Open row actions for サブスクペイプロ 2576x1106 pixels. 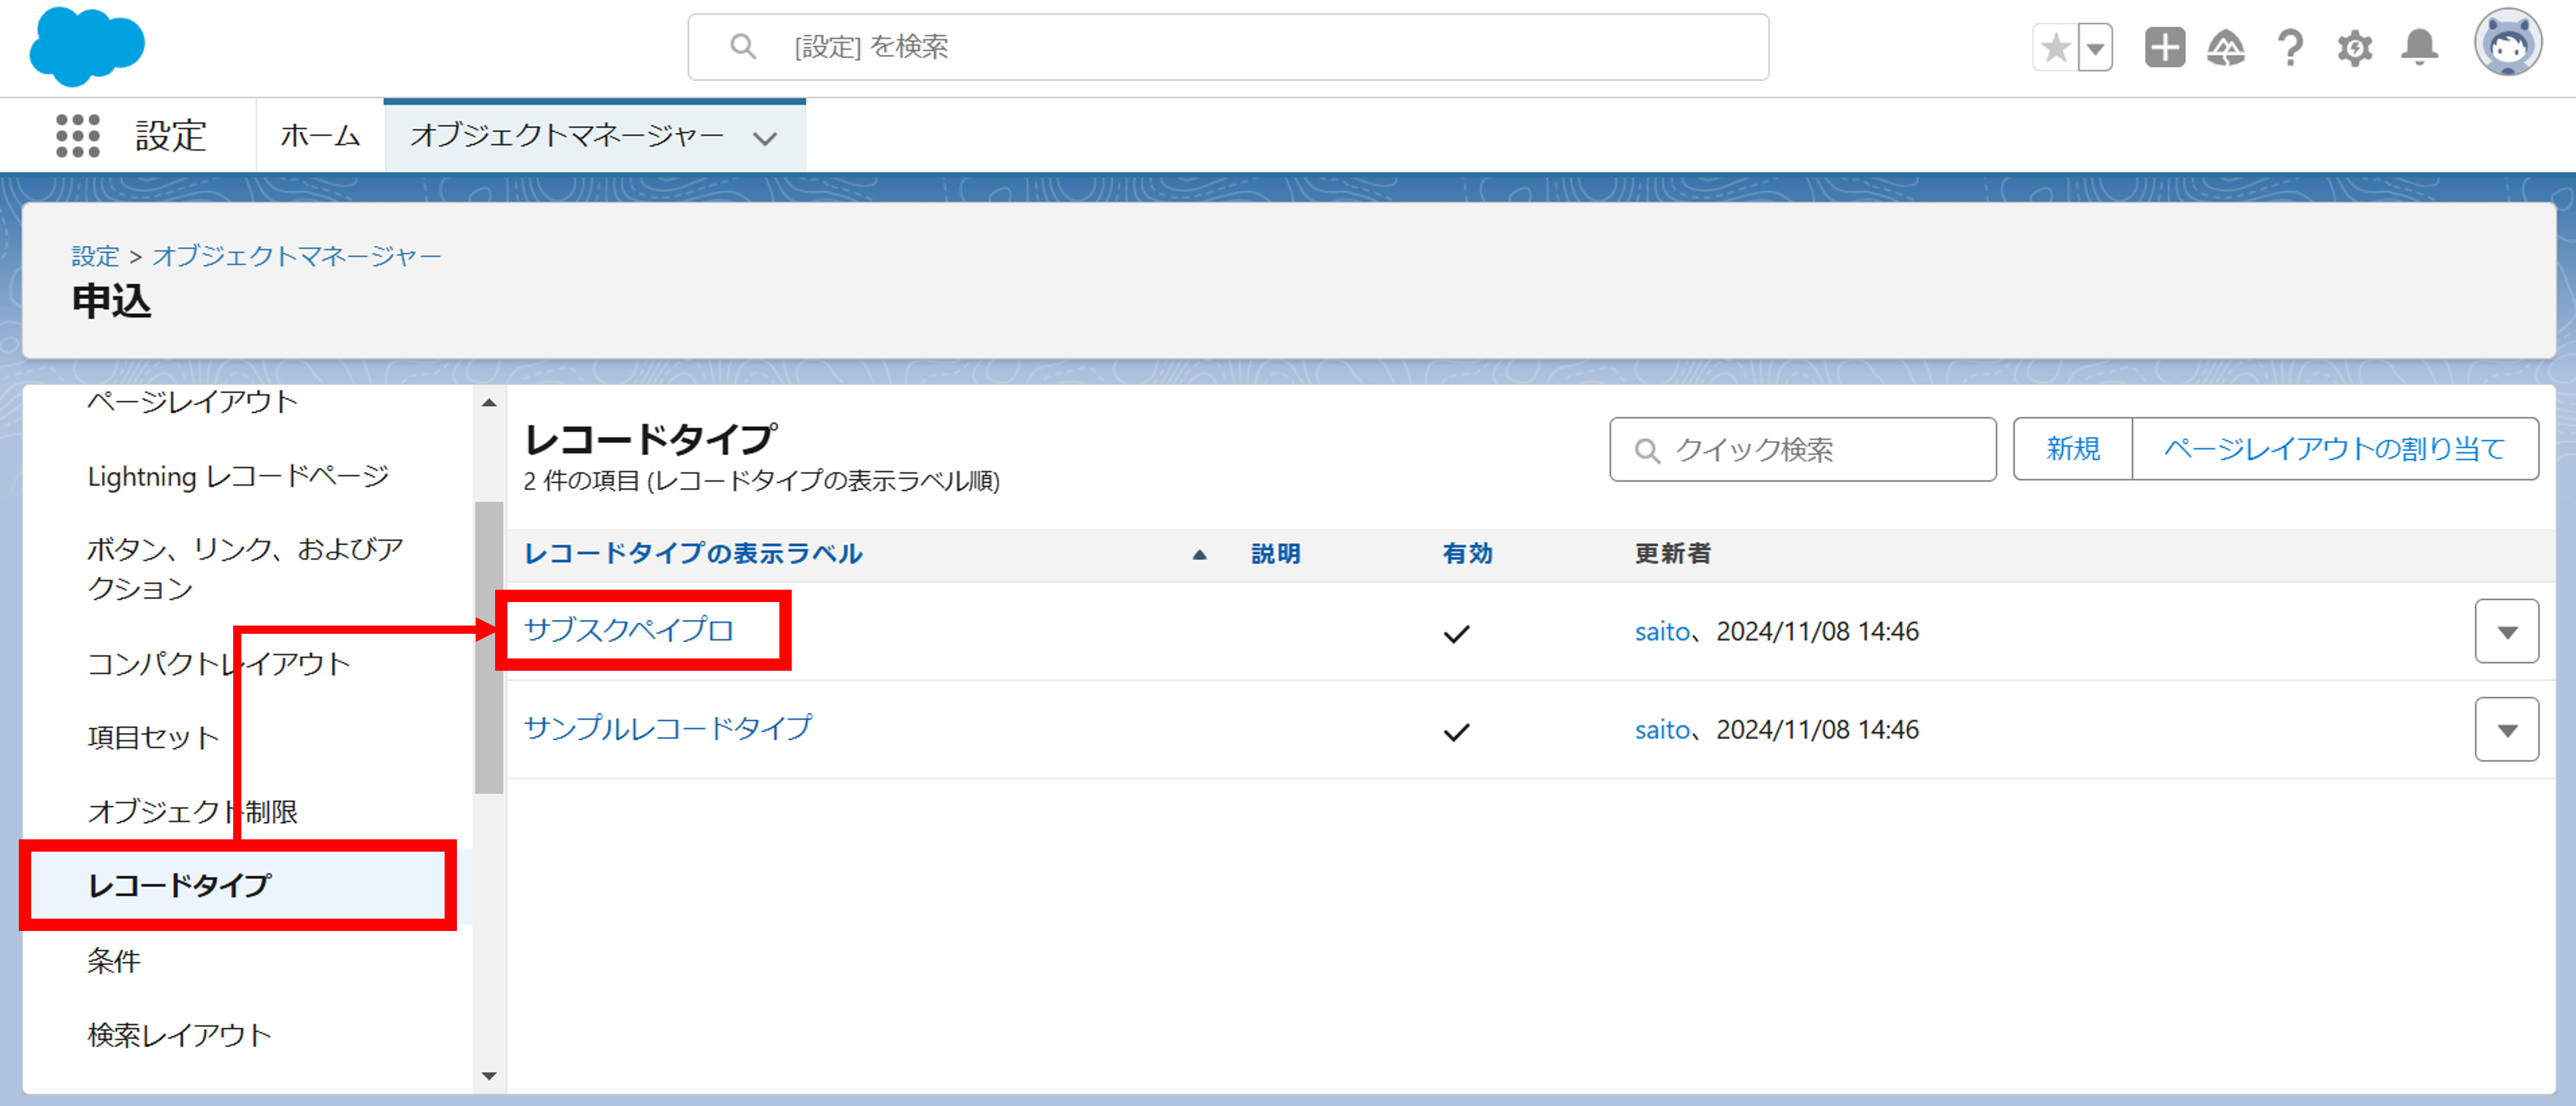coord(2506,631)
